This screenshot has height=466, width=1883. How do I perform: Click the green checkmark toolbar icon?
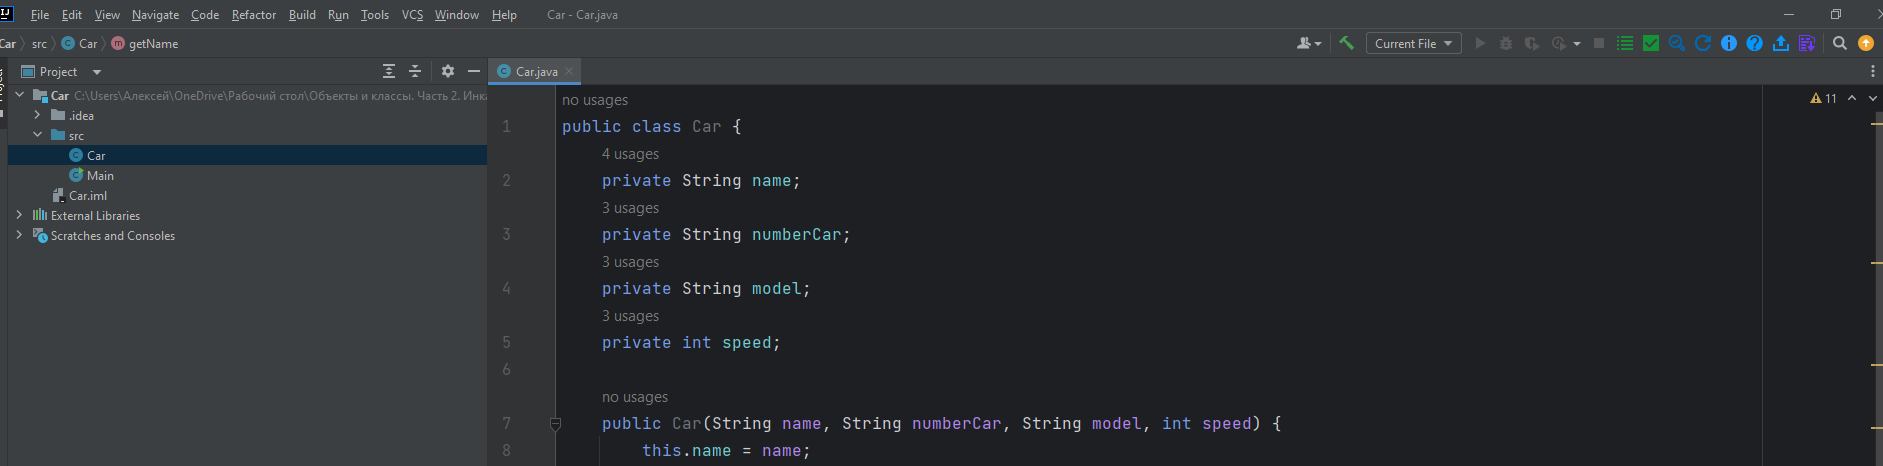click(x=1651, y=43)
